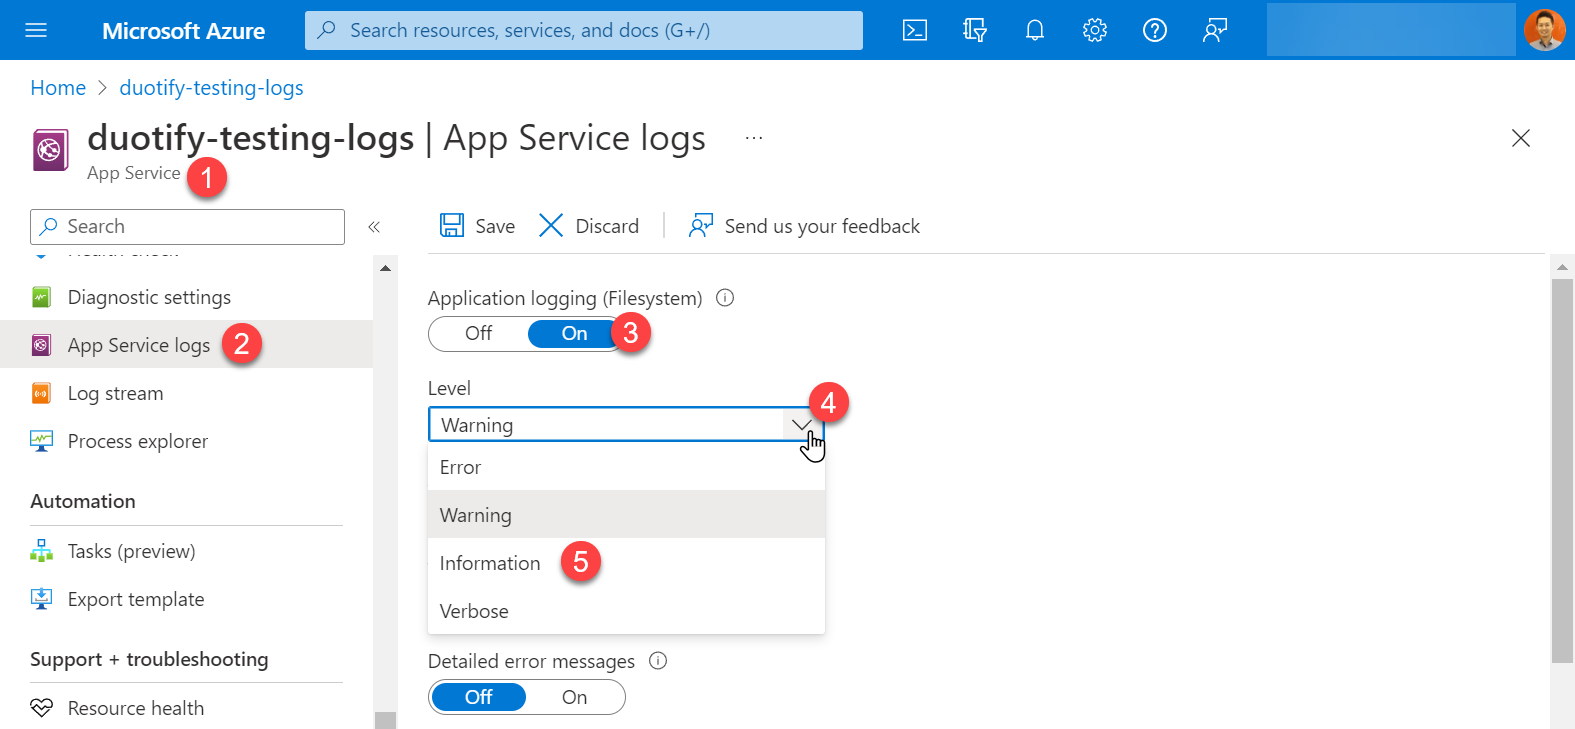
Task: Open the top bar feedback icon
Action: click(1215, 30)
